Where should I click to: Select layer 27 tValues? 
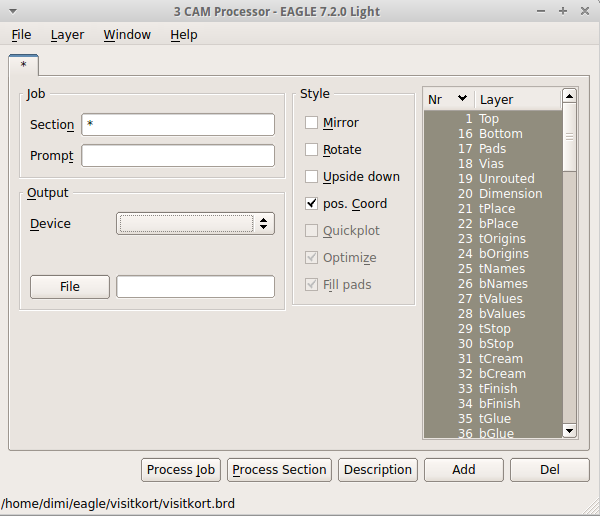click(x=493, y=299)
